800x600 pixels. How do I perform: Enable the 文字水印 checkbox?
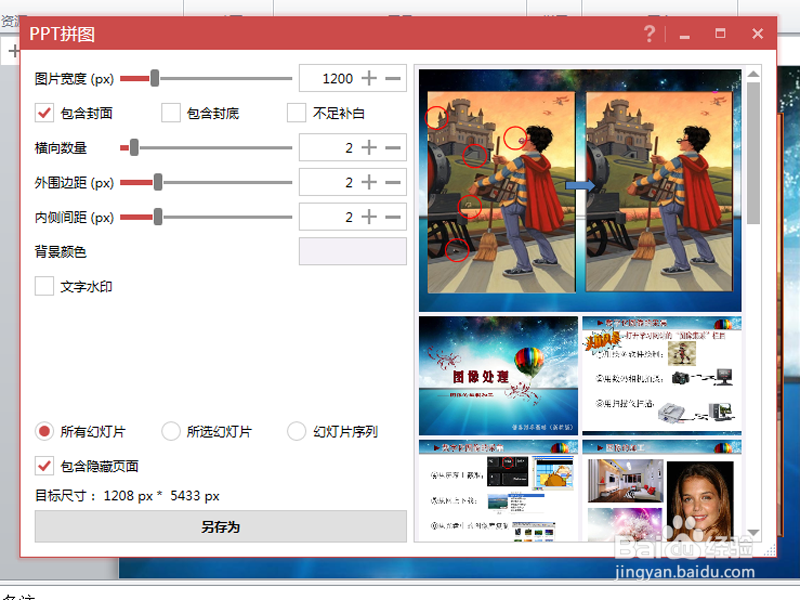44,286
